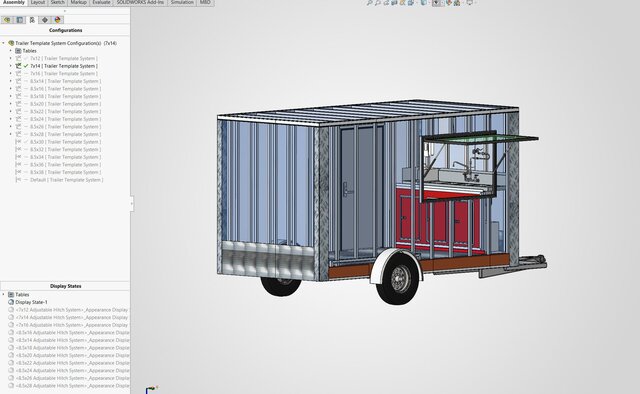Switch to the SOLIDWORKS Add-Ins tab
This screenshot has height=394, width=640.
click(x=140, y=2)
